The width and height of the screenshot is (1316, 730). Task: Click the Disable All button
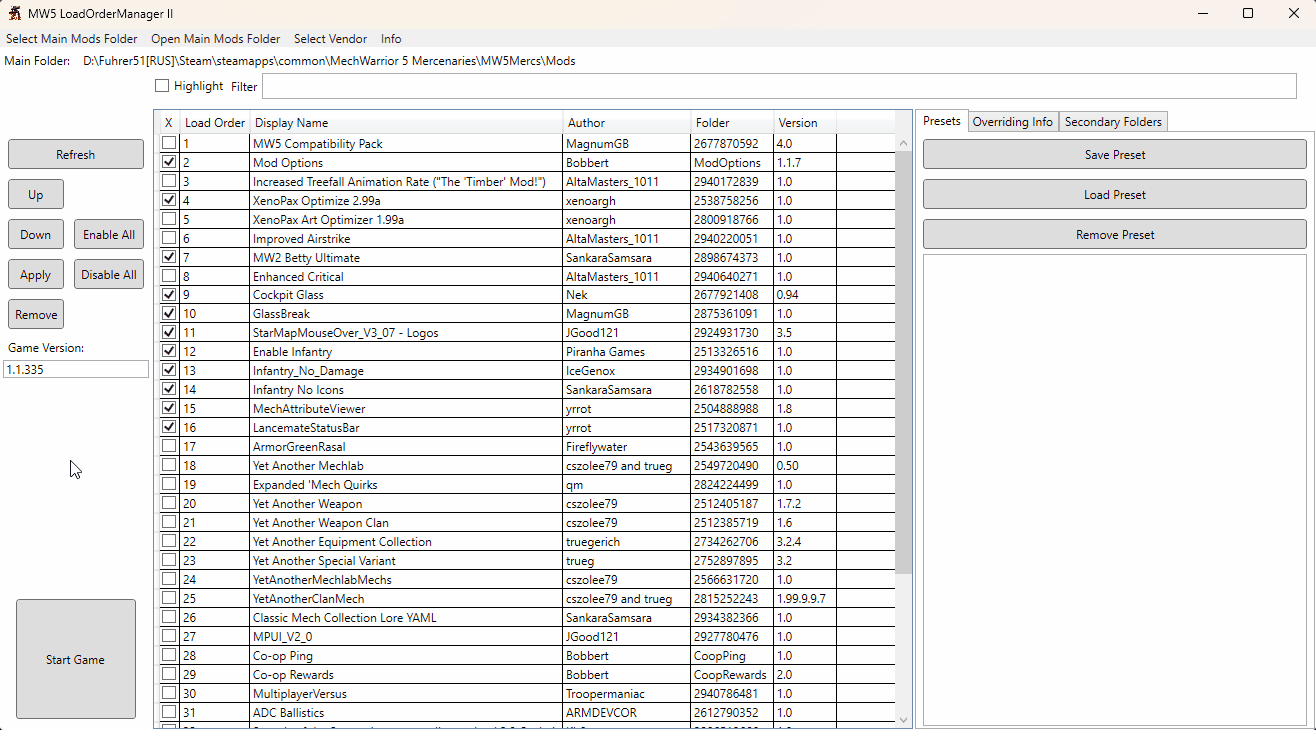coord(109,274)
